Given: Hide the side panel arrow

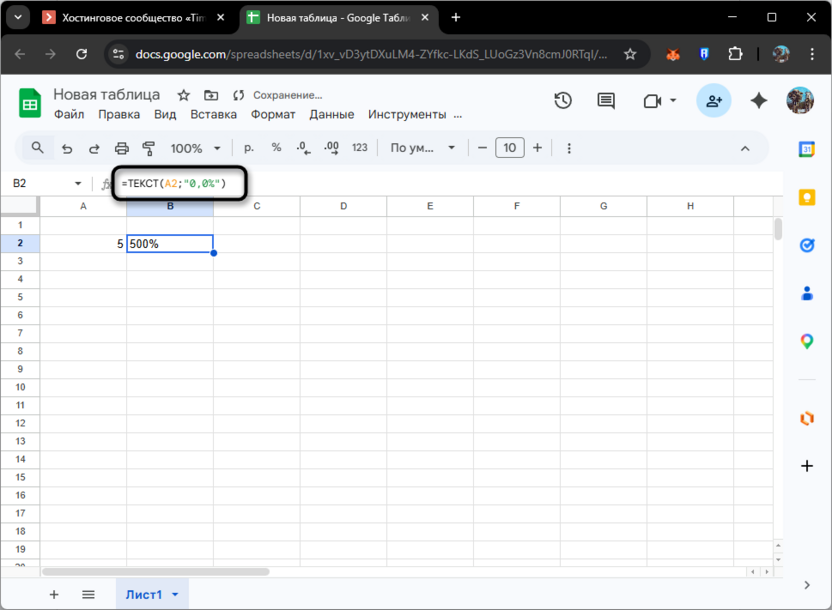Looking at the screenshot, I should tap(807, 585).
